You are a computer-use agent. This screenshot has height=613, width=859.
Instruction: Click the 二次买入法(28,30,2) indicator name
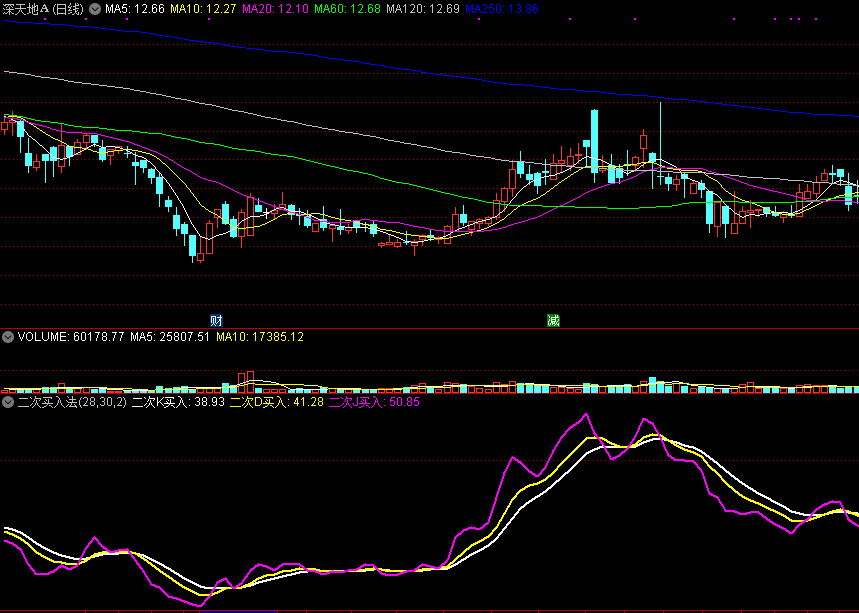click(x=72, y=402)
